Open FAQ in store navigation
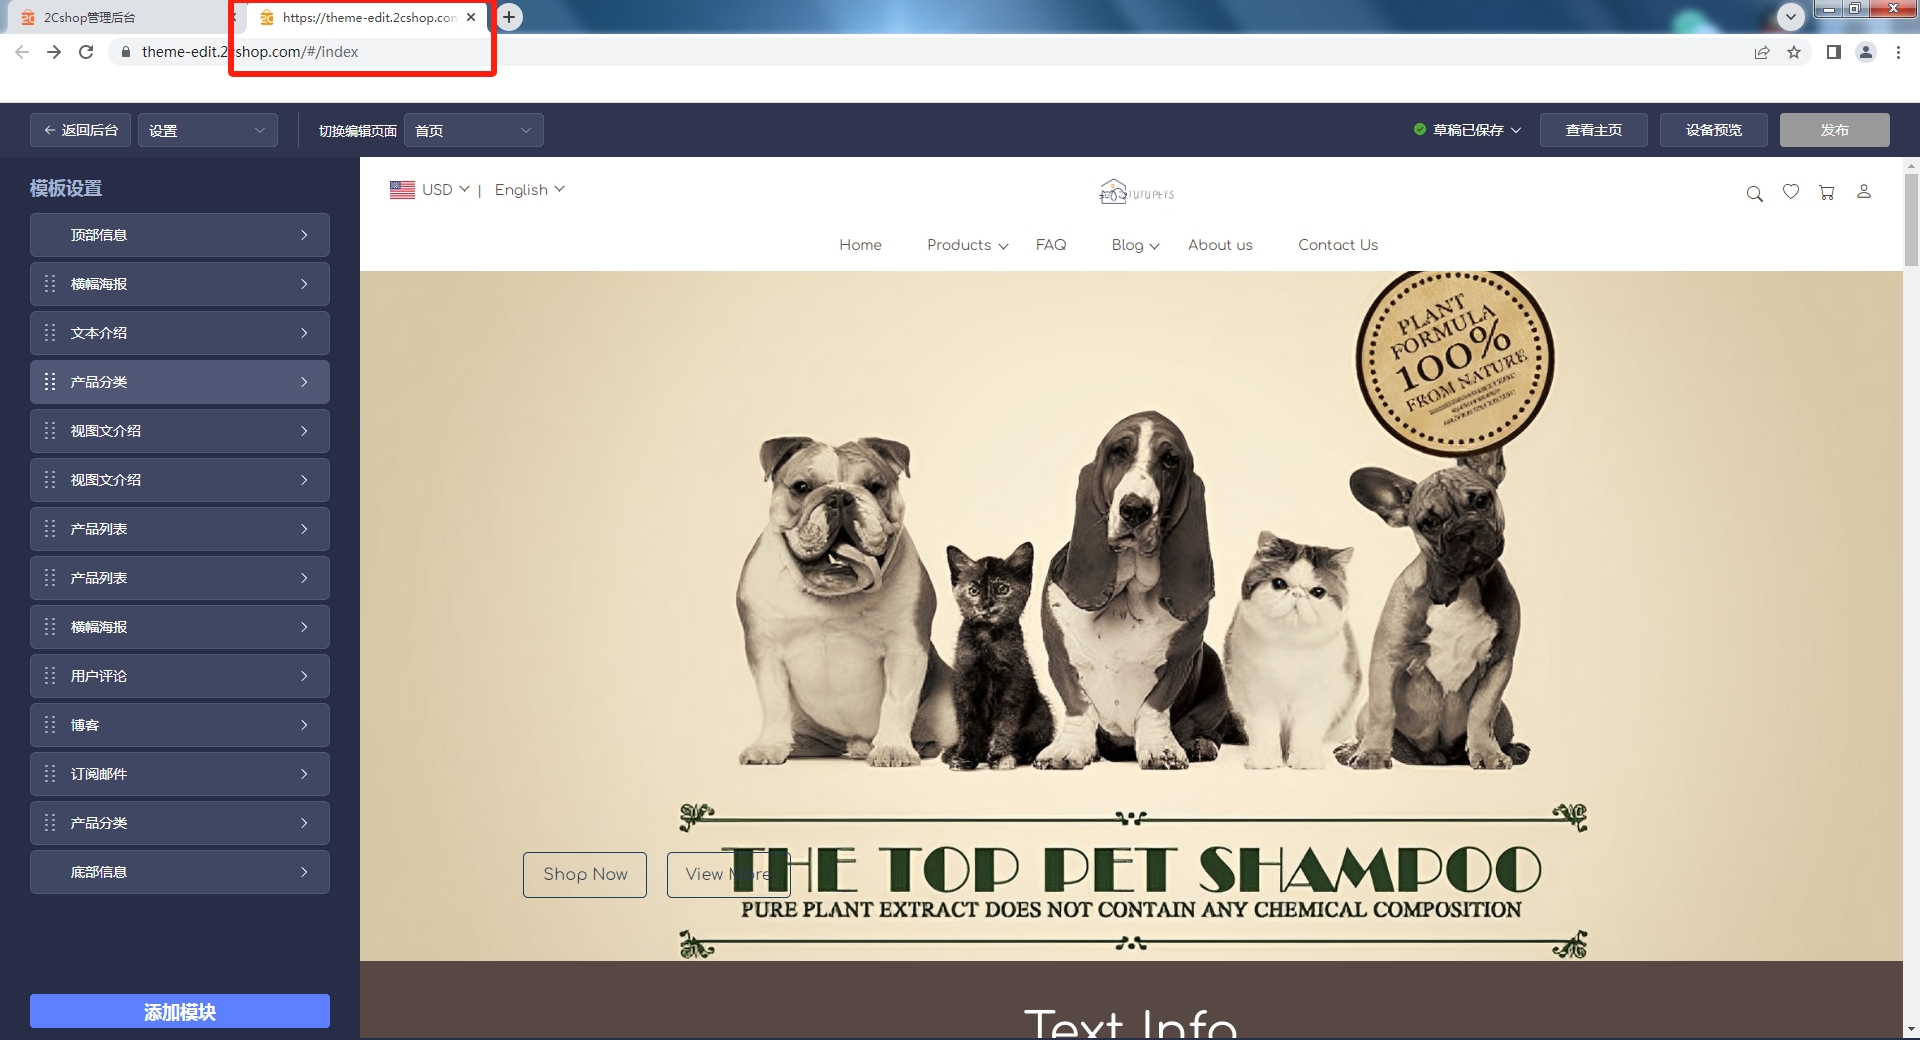1920x1040 pixels. click(x=1051, y=245)
